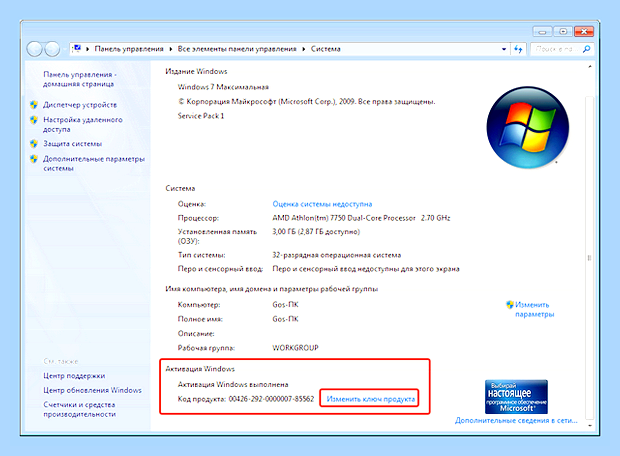Click Изменить параметры link
620x456 pixels.
[x=535, y=309]
